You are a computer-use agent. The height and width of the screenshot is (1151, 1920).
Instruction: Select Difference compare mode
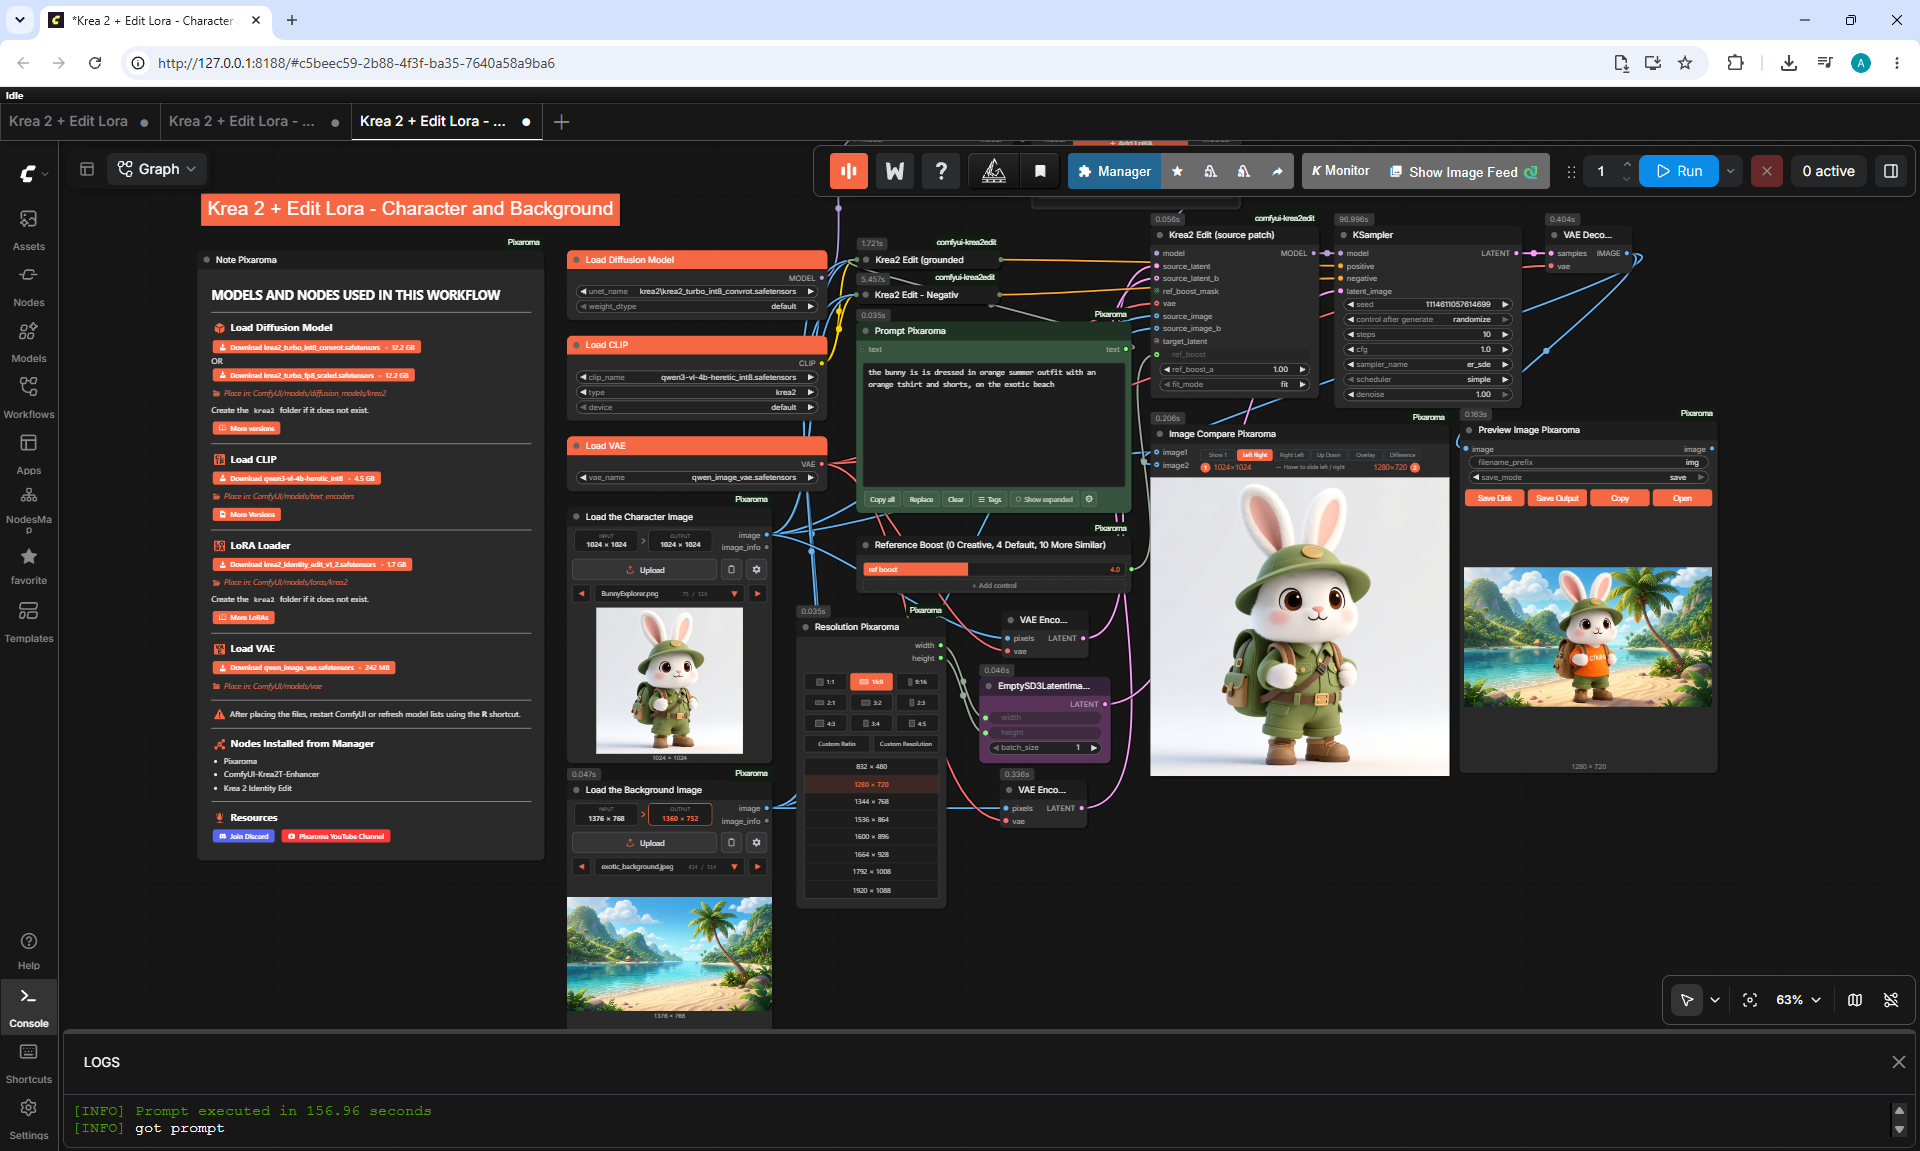pos(1403,455)
